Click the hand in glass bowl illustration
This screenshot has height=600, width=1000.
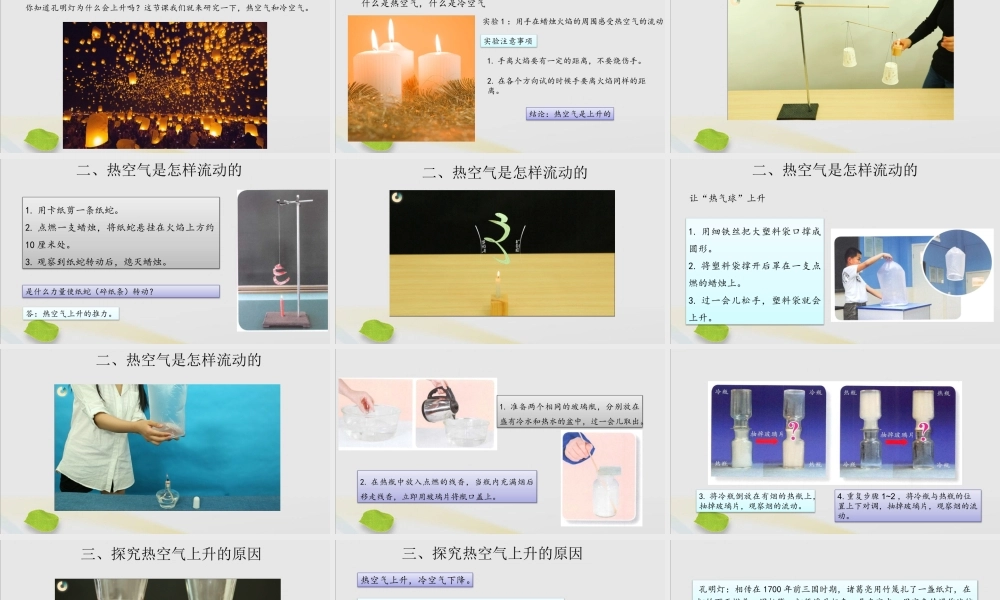[375, 414]
